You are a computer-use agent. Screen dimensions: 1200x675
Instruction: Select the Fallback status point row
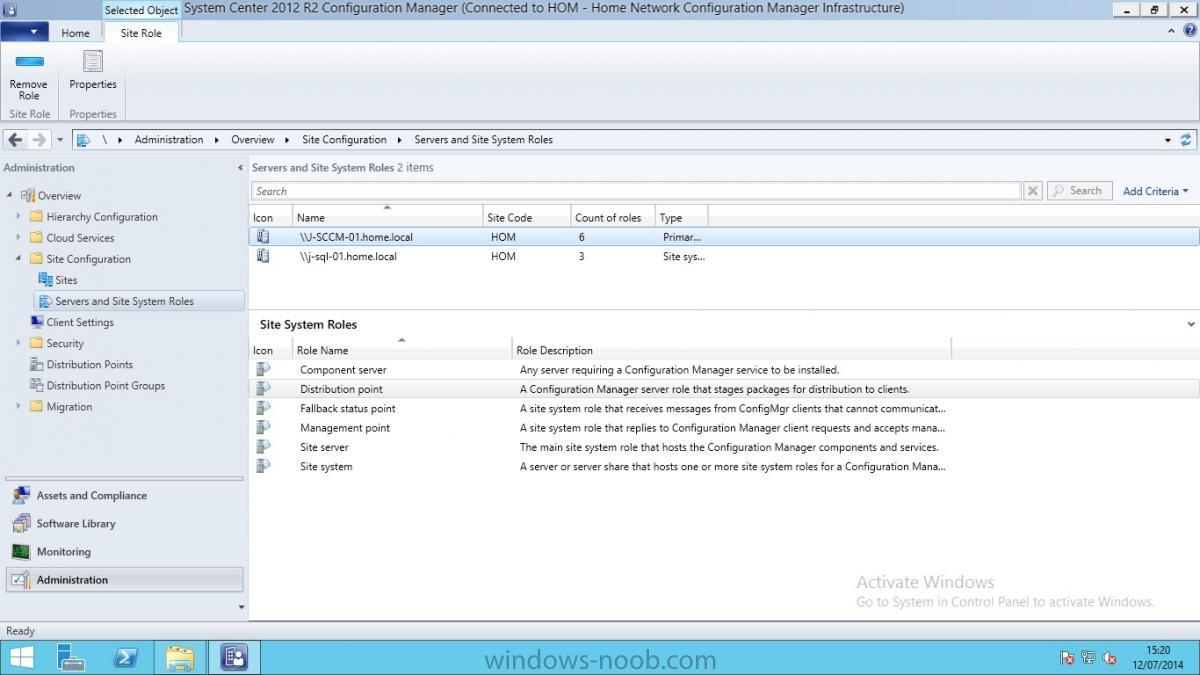724,408
